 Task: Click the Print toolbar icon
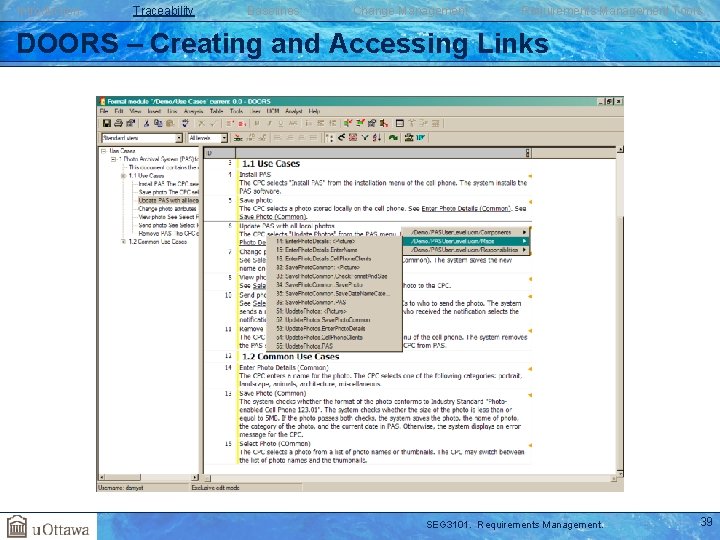(118, 123)
